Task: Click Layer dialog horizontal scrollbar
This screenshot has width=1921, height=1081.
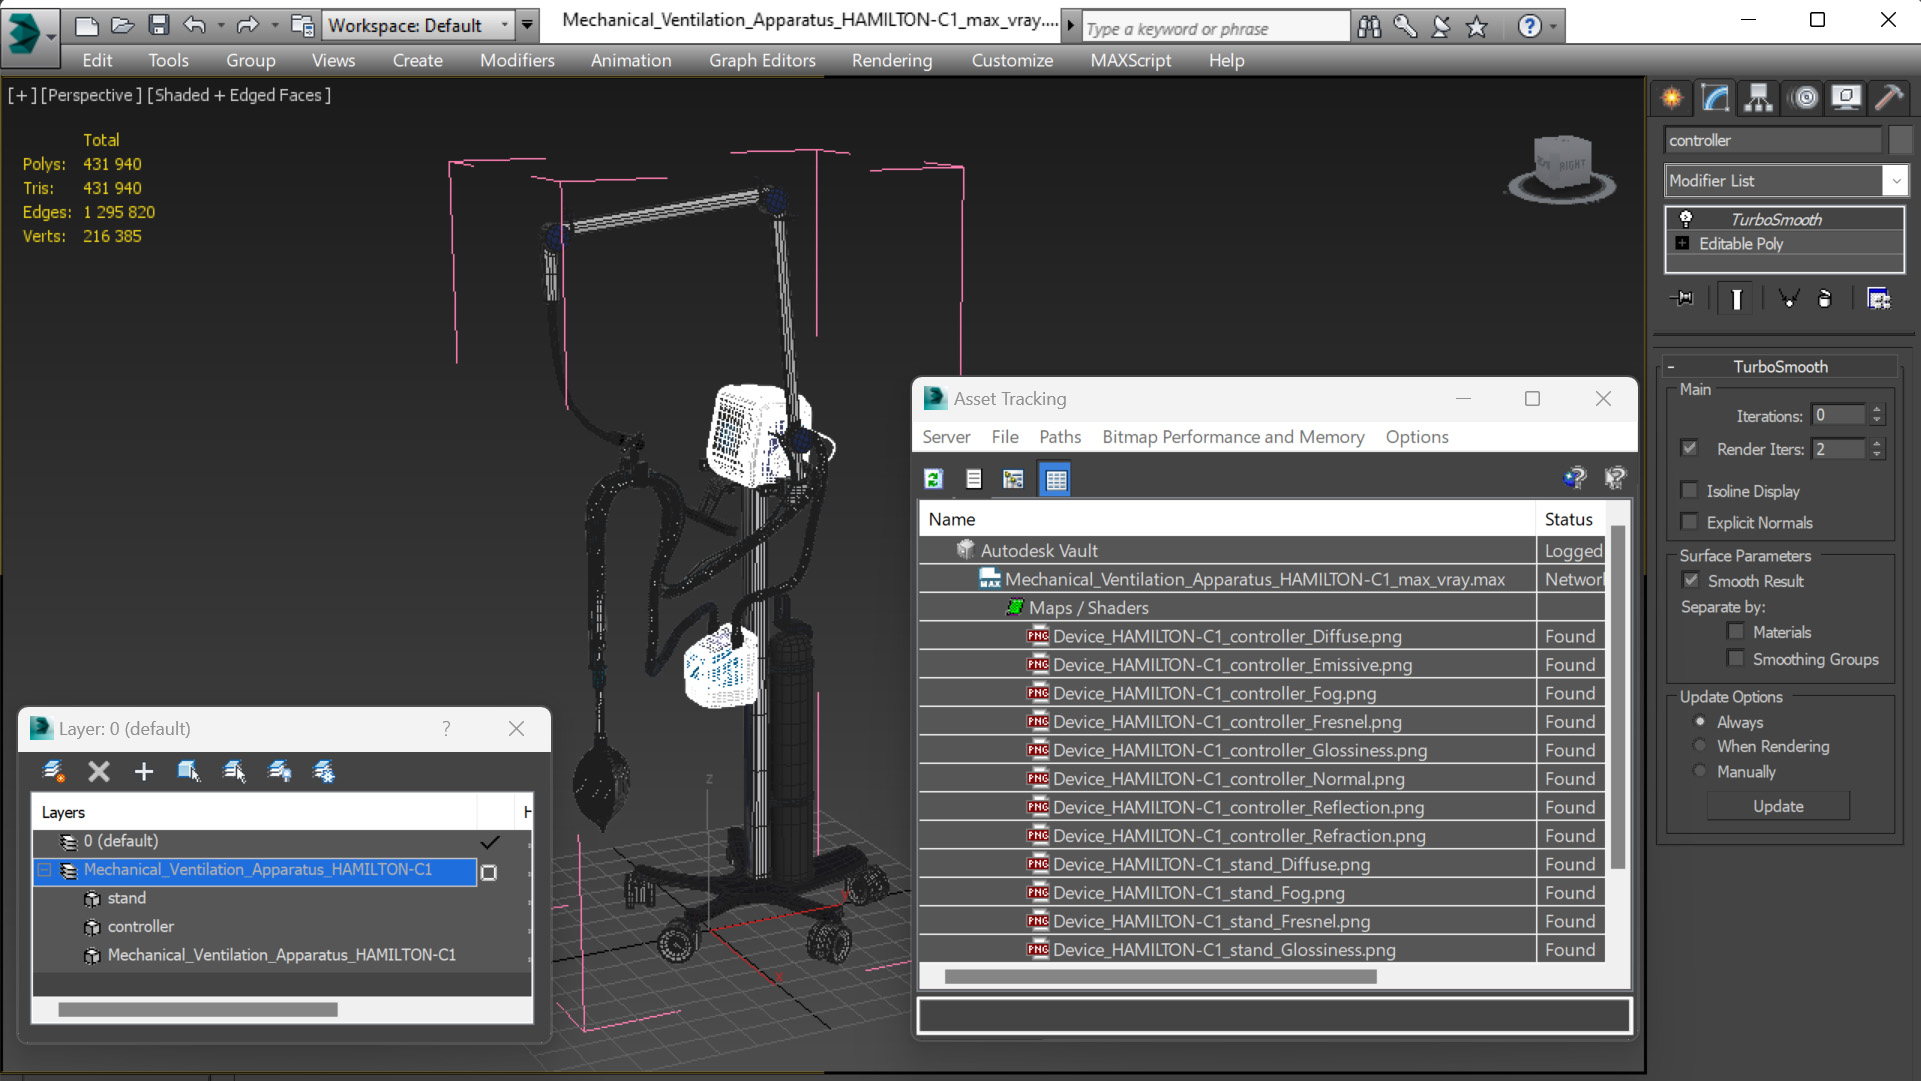Action: click(x=197, y=1009)
